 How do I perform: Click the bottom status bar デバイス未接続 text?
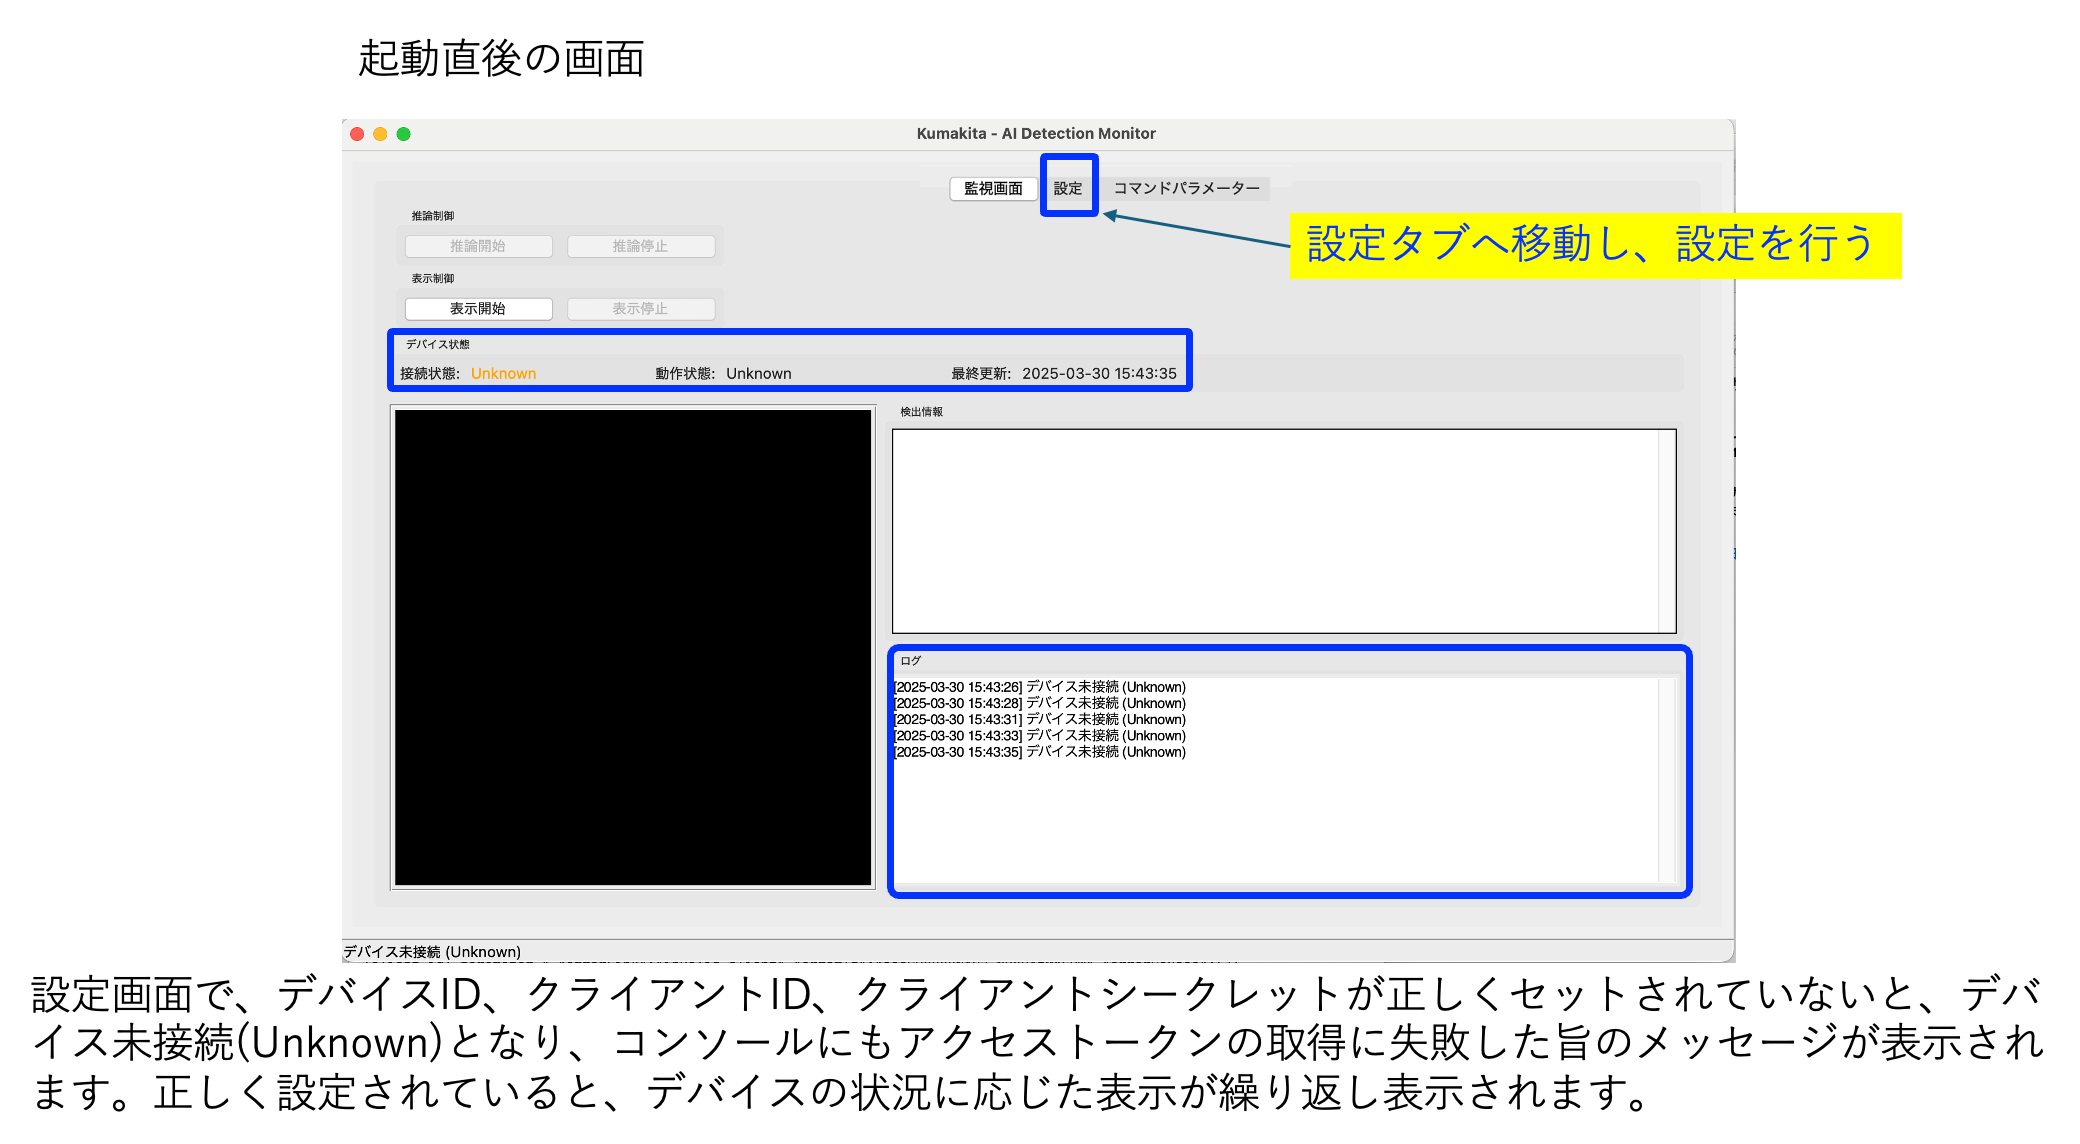432,952
